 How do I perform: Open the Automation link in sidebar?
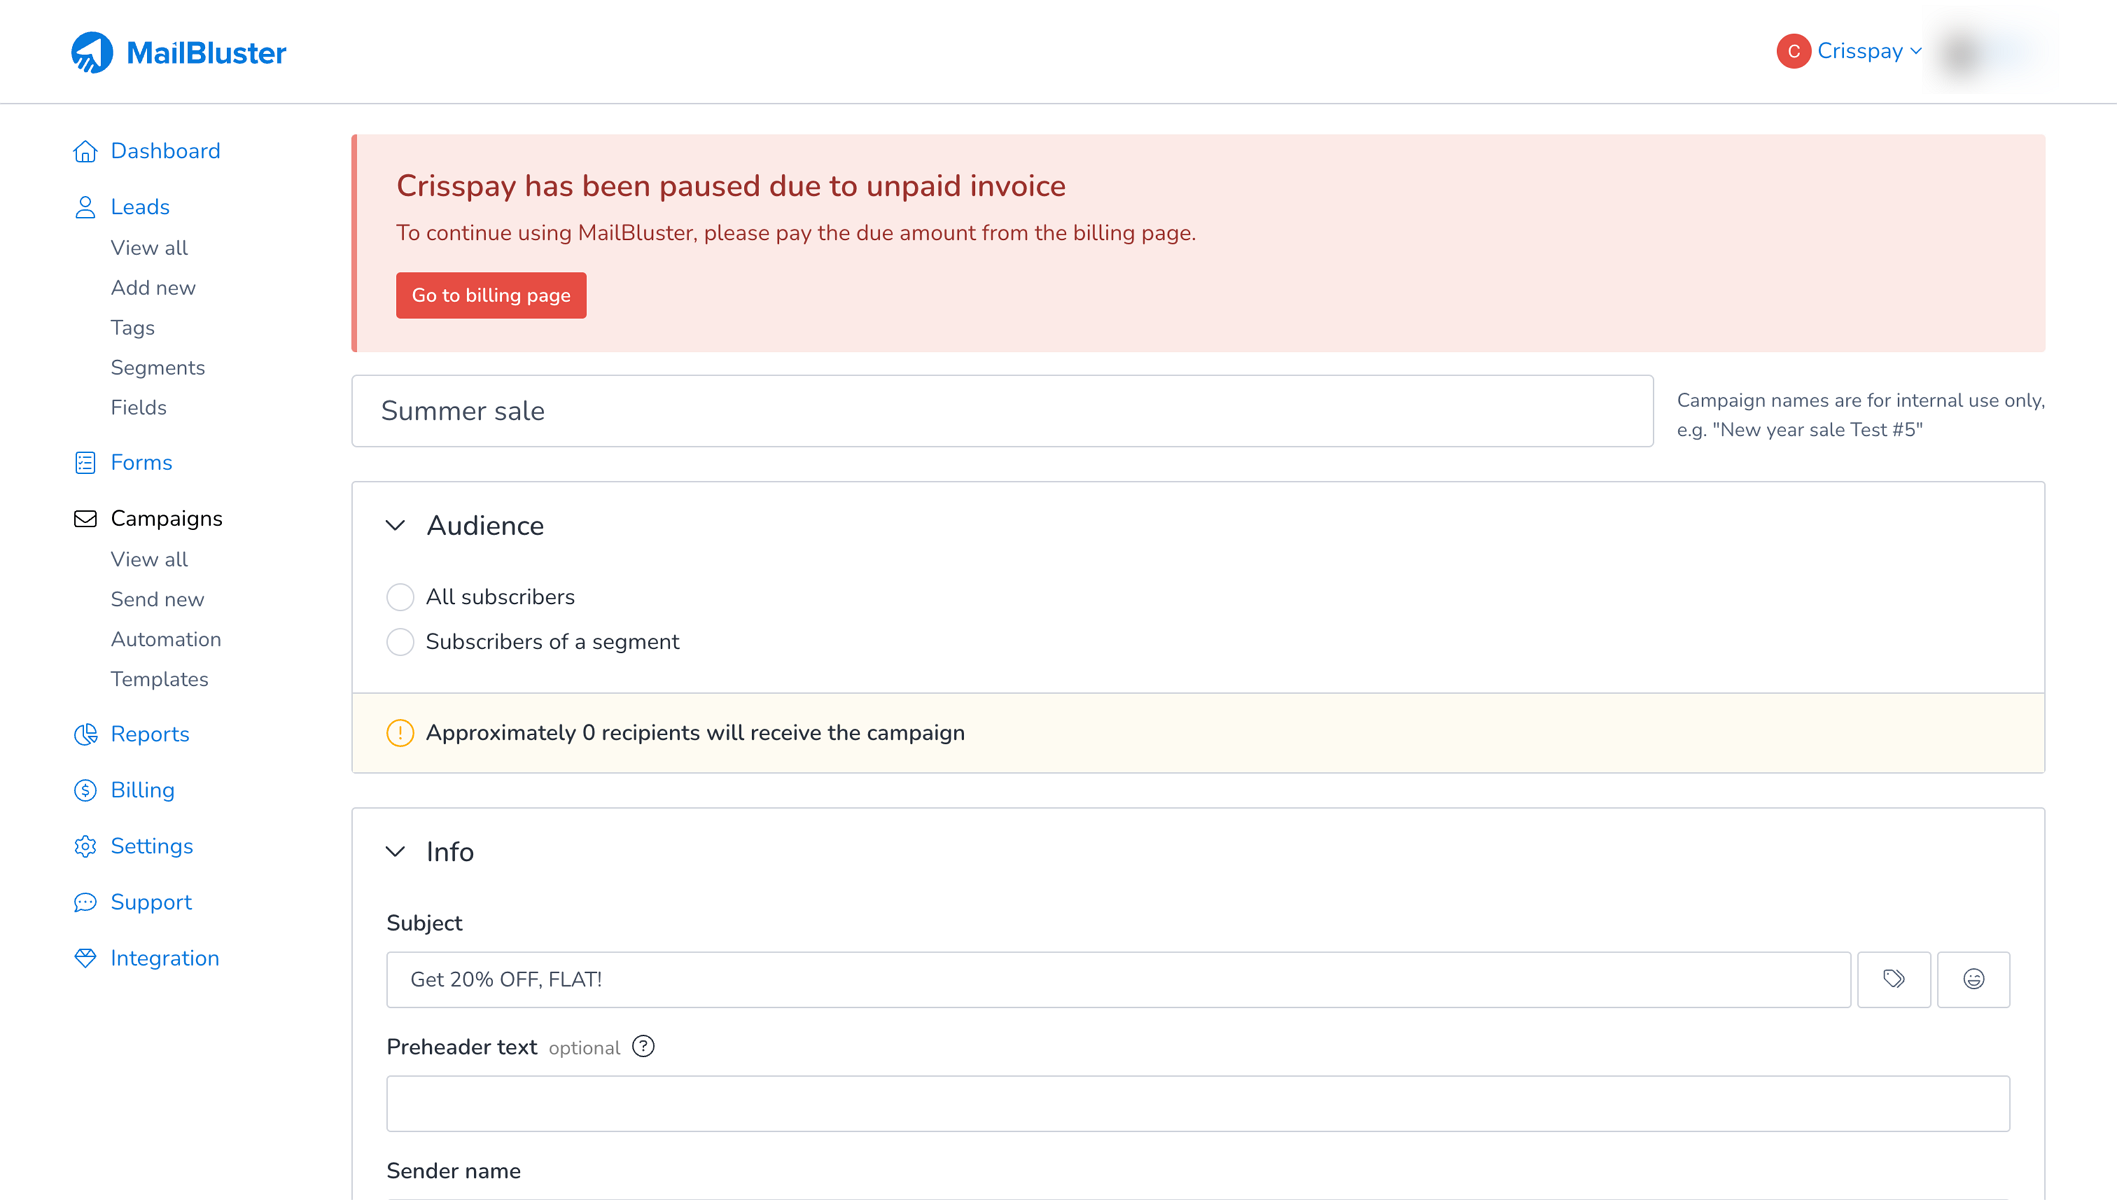pos(166,639)
